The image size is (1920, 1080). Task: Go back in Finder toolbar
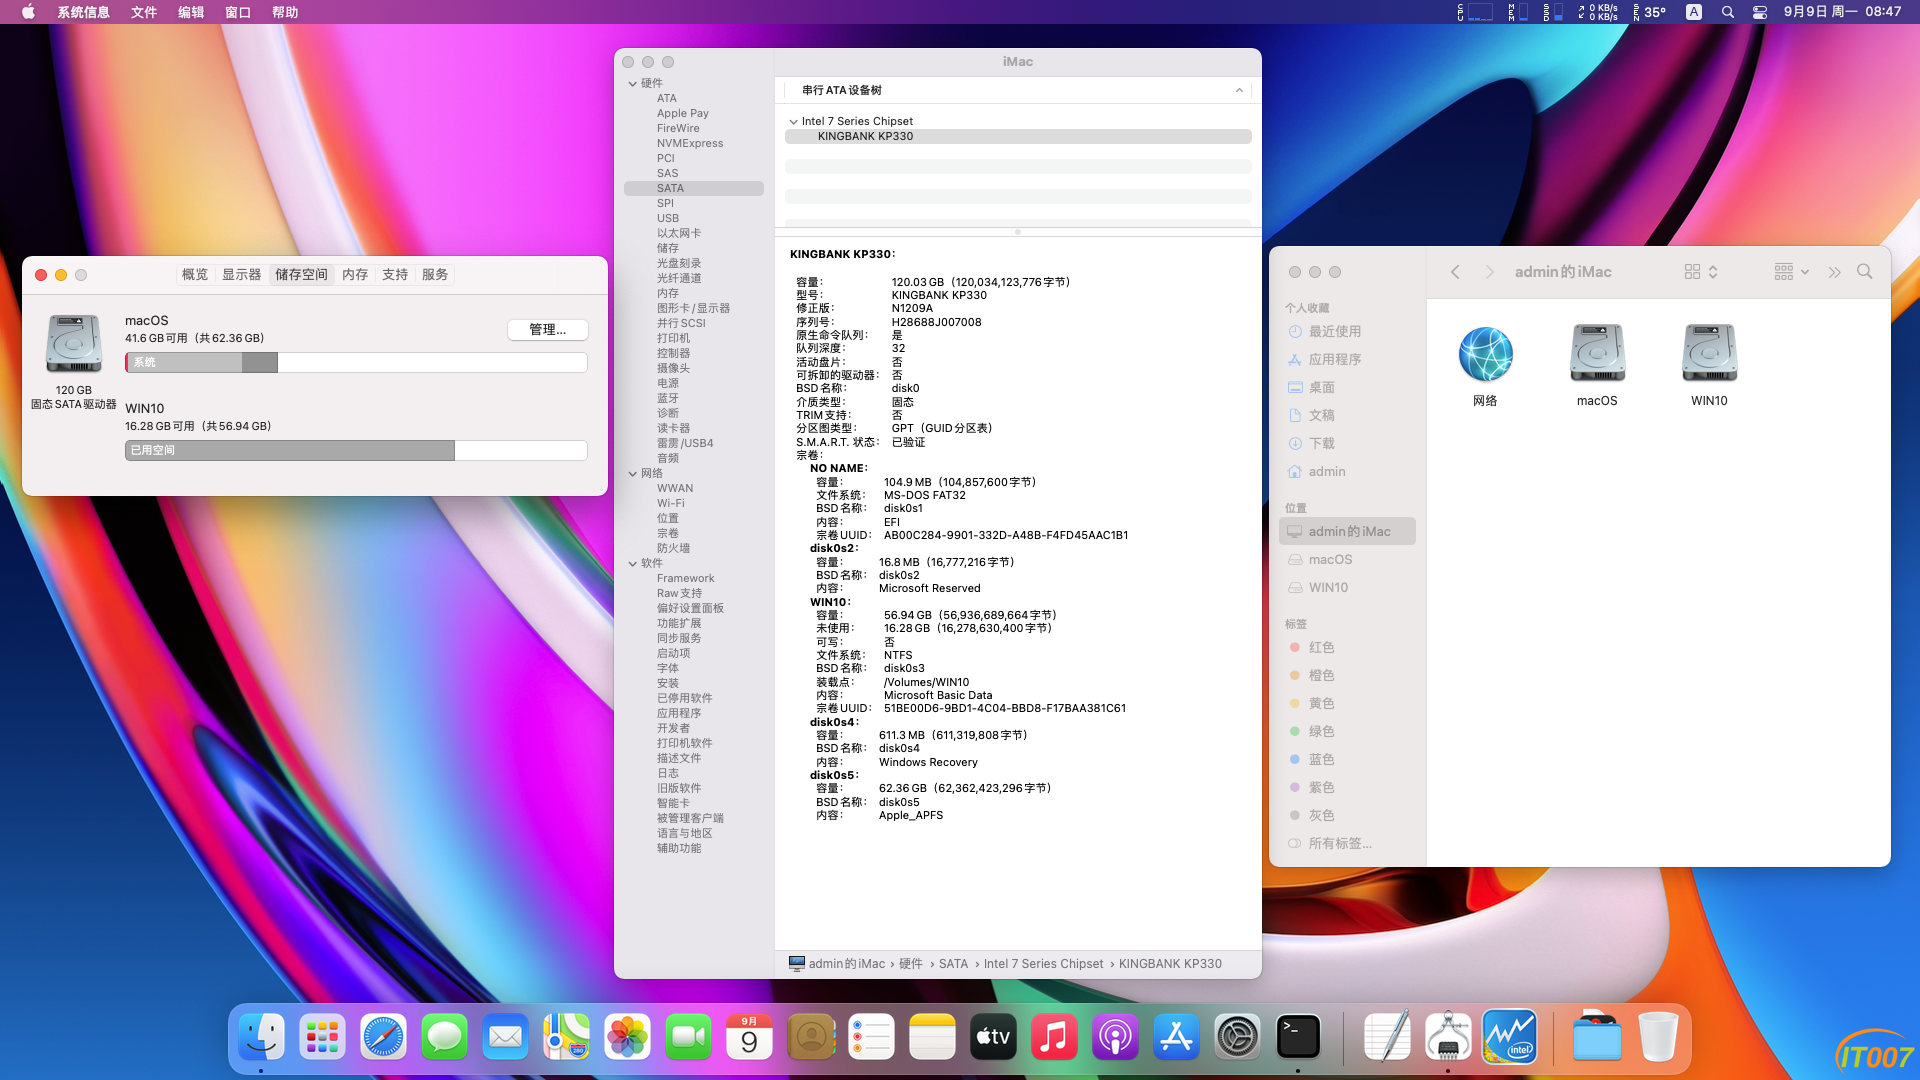[1455, 272]
